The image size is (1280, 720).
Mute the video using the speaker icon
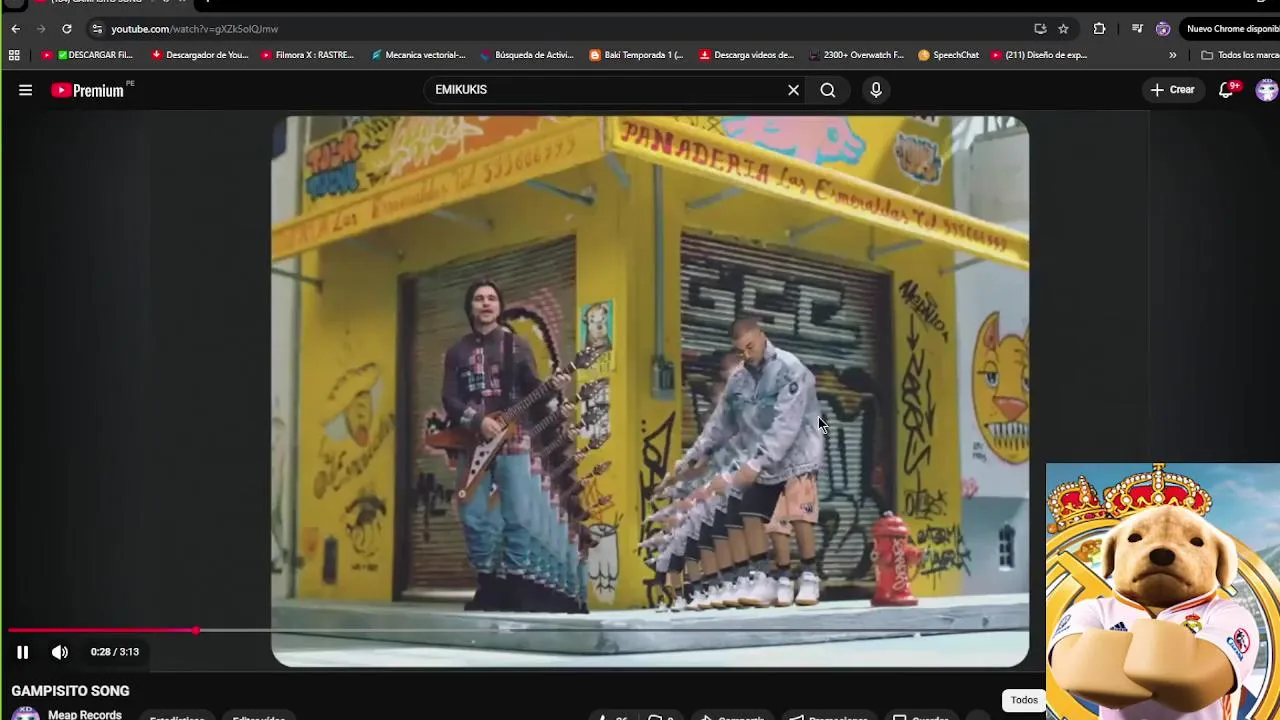point(60,652)
